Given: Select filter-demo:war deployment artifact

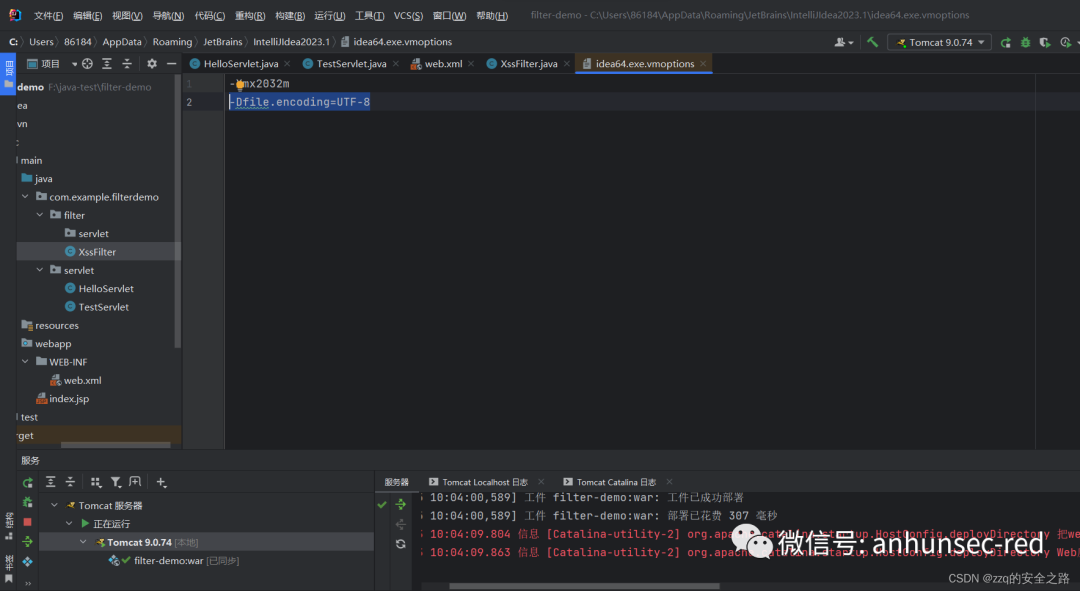Looking at the screenshot, I should (173, 561).
